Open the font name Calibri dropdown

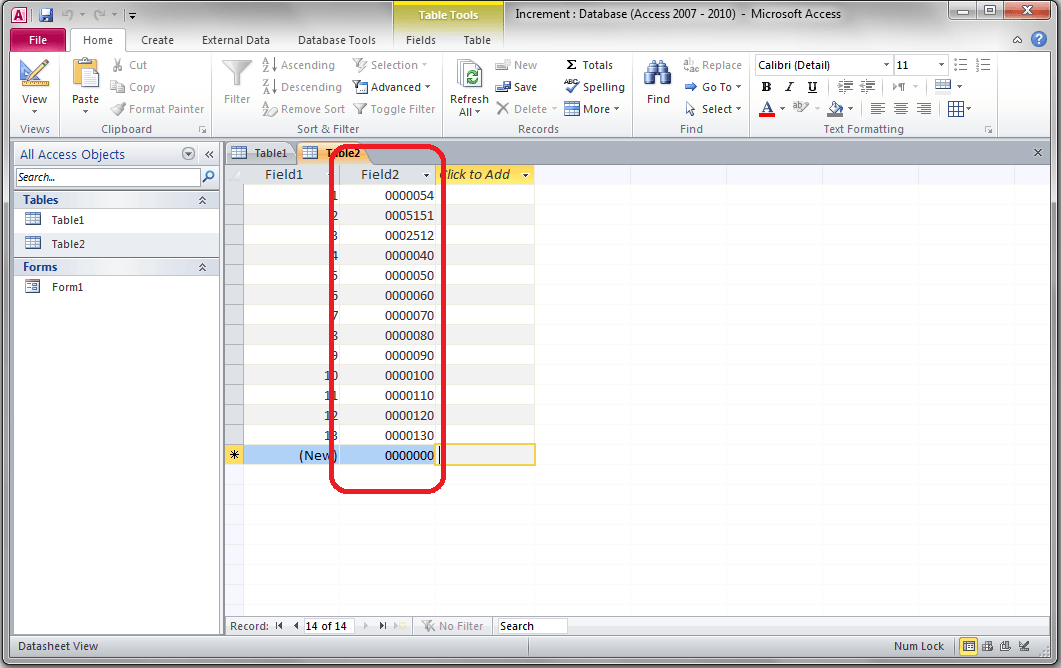tap(886, 65)
